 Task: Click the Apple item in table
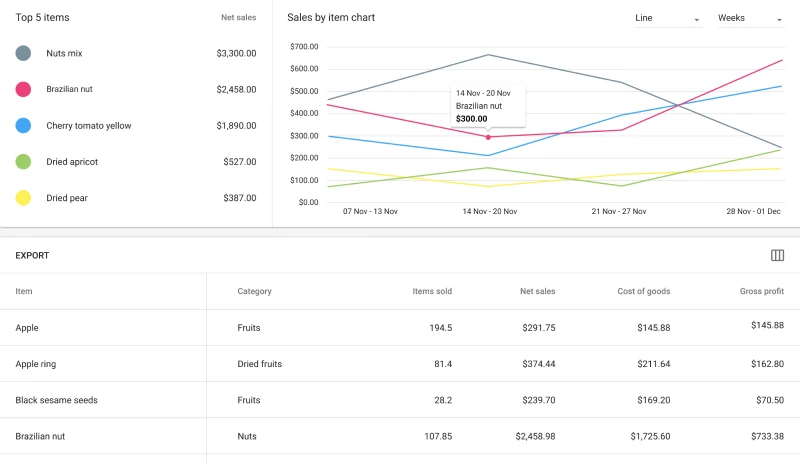28,327
